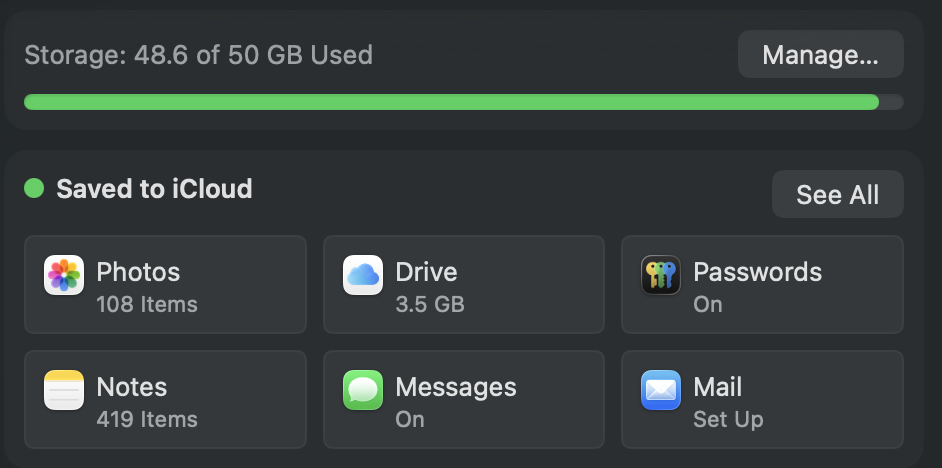This screenshot has width=942, height=468.
Task: Click the Passwords "On" status text
Action: pyautogui.click(x=708, y=304)
